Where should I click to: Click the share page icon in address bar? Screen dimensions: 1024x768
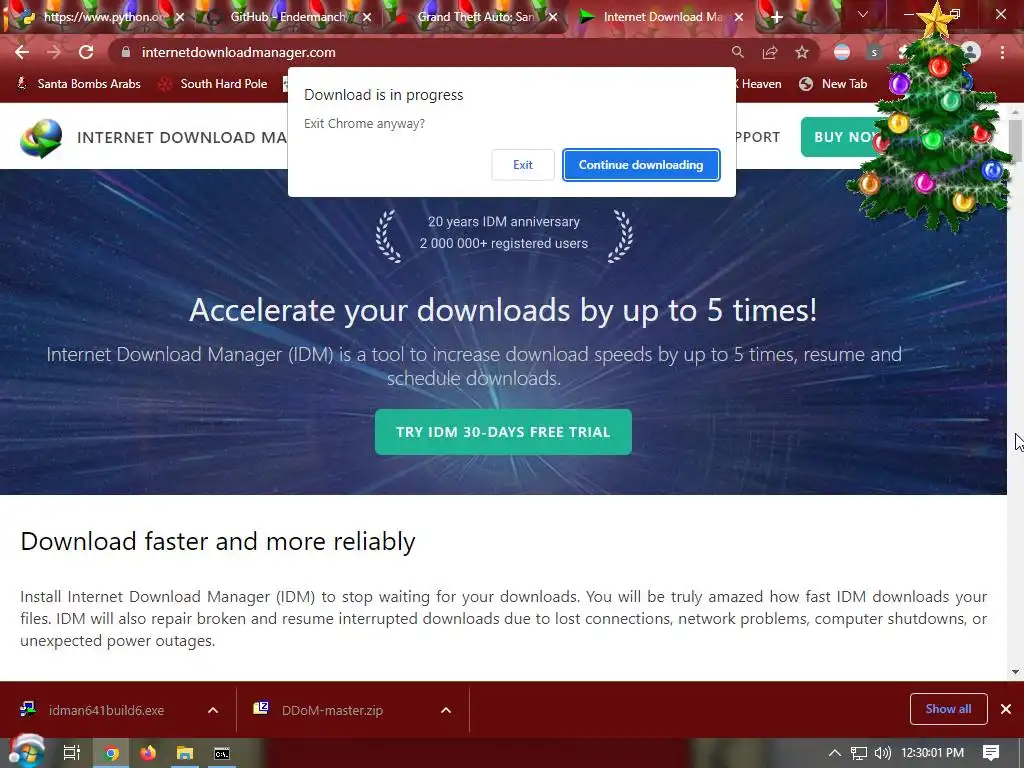[x=770, y=52]
